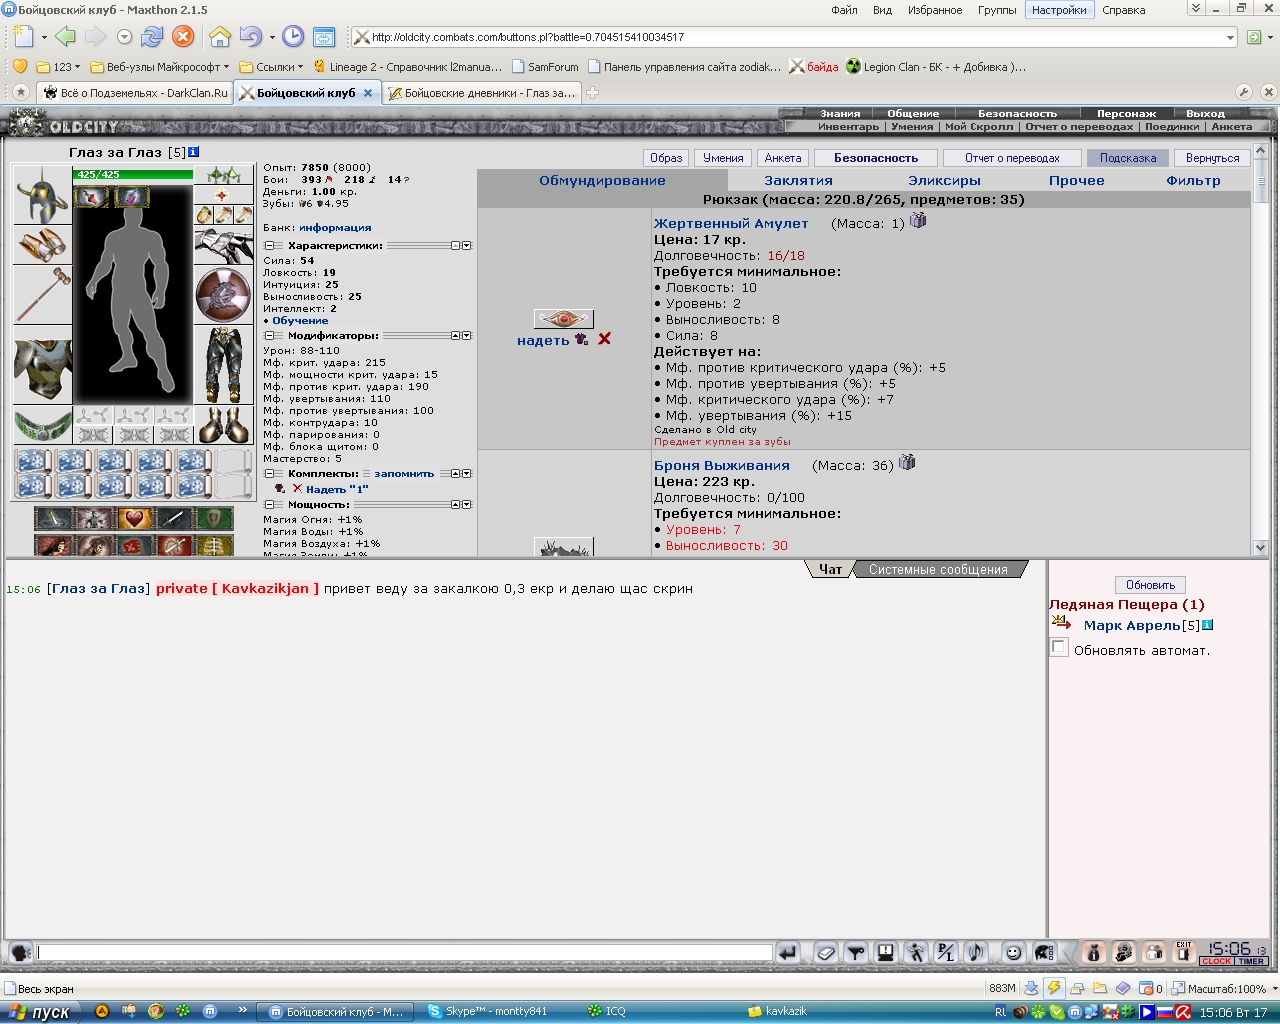Click the EXIT door icon
Screen dimensions: 1280x1024
(x=1184, y=953)
